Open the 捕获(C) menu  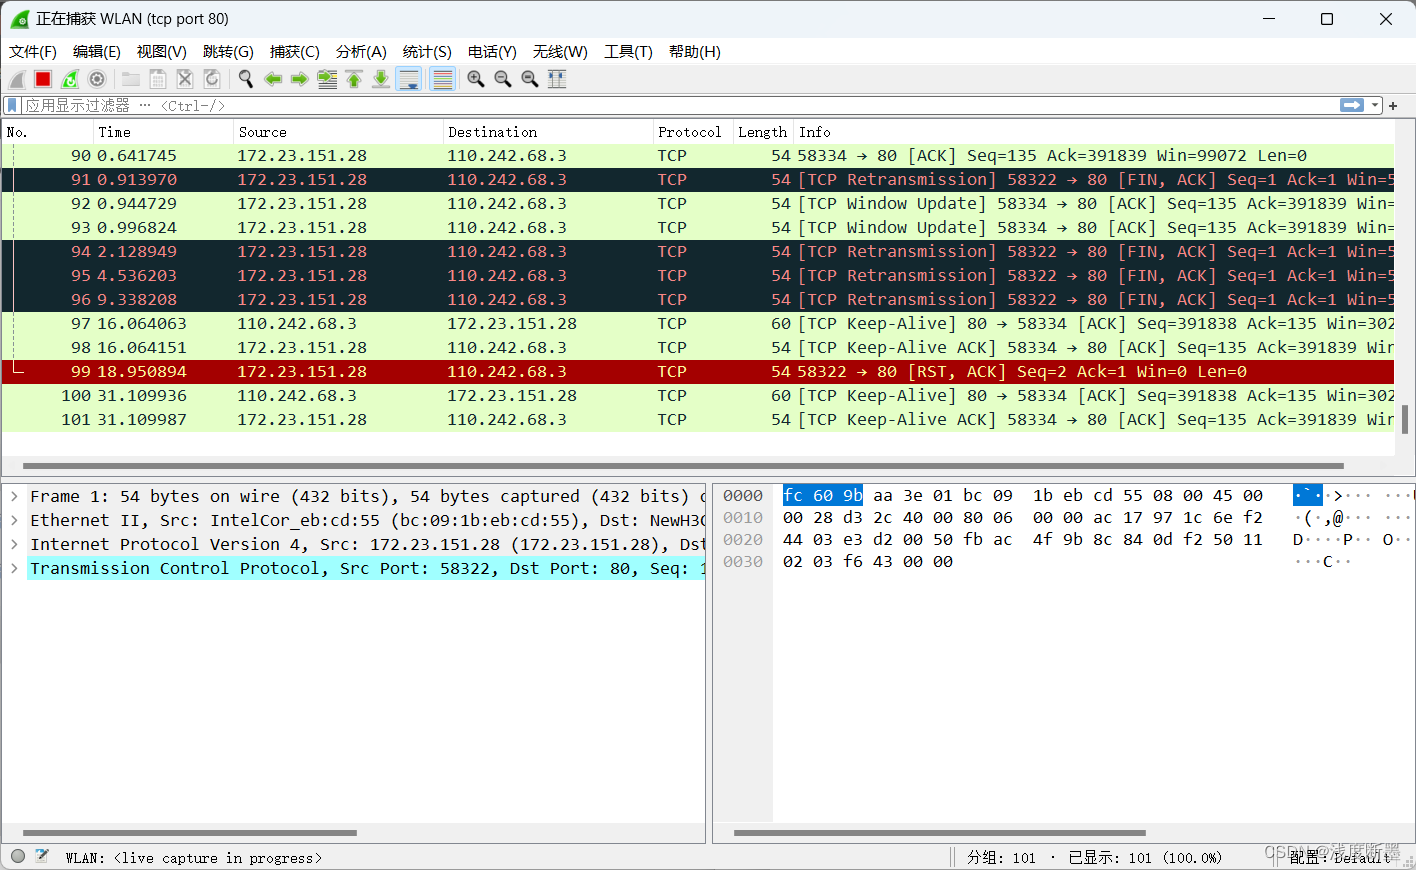(295, 52)
